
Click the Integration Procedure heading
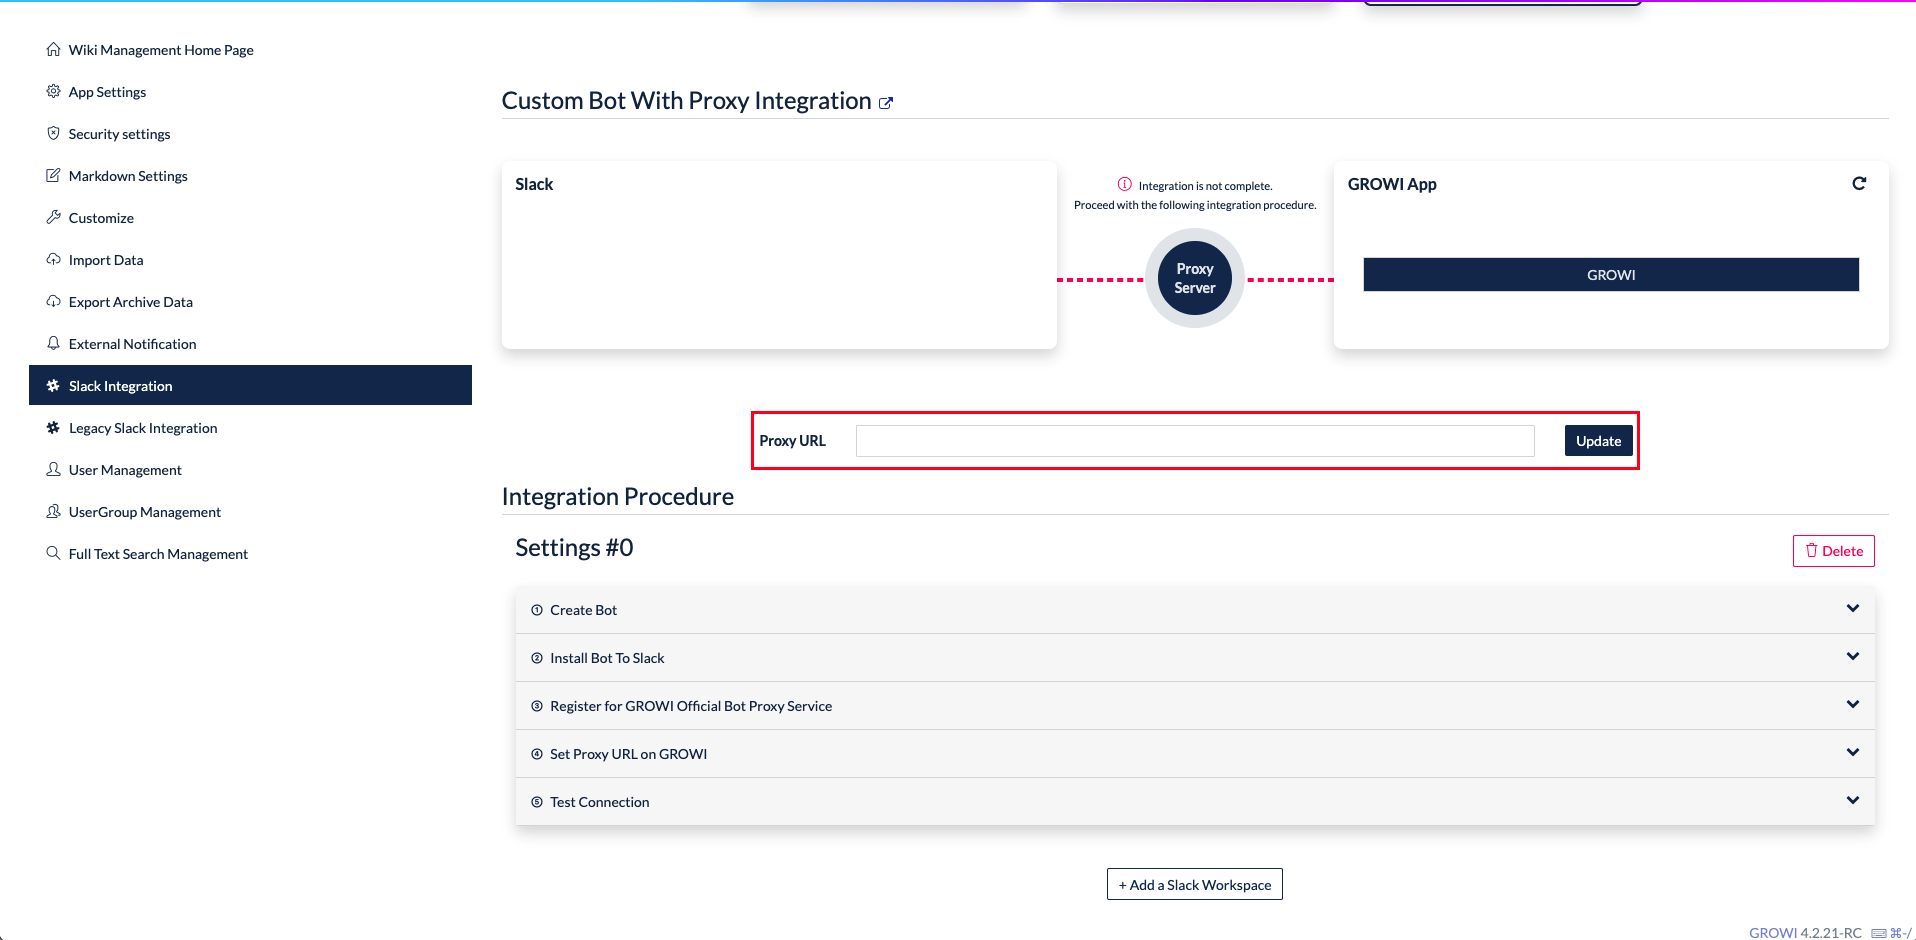[618, 497]
